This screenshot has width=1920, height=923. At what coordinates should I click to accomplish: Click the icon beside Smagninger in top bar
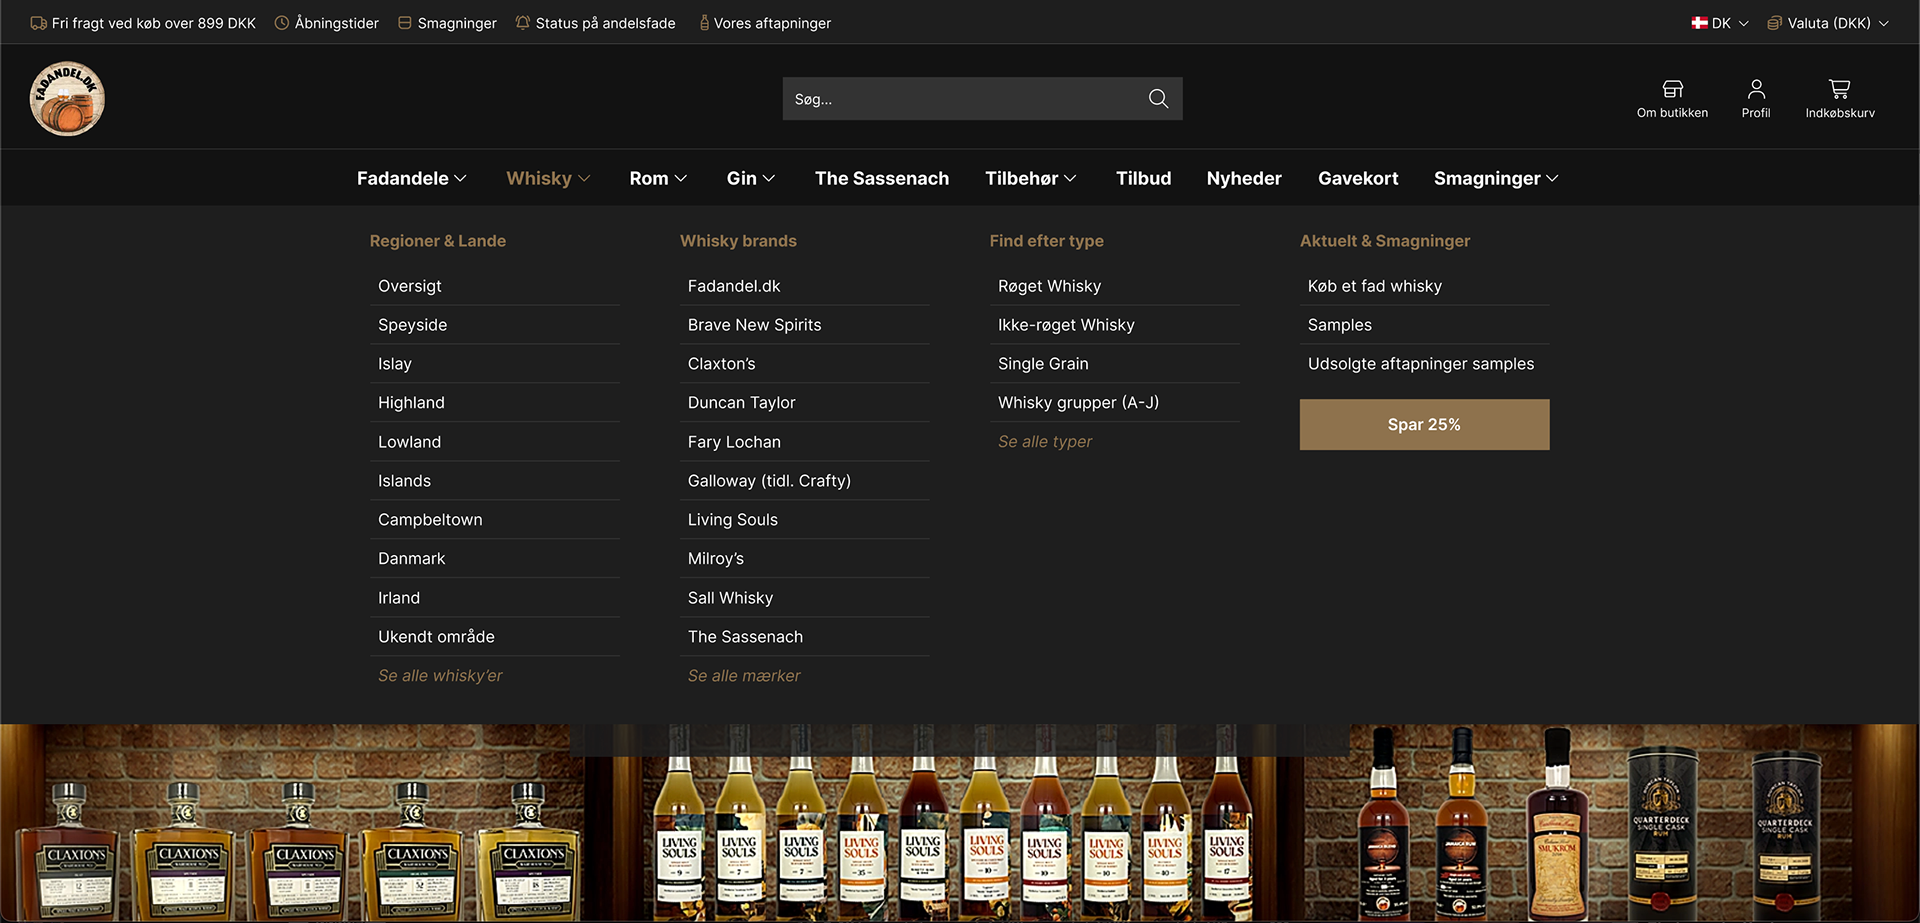click(x=405, y=23)
